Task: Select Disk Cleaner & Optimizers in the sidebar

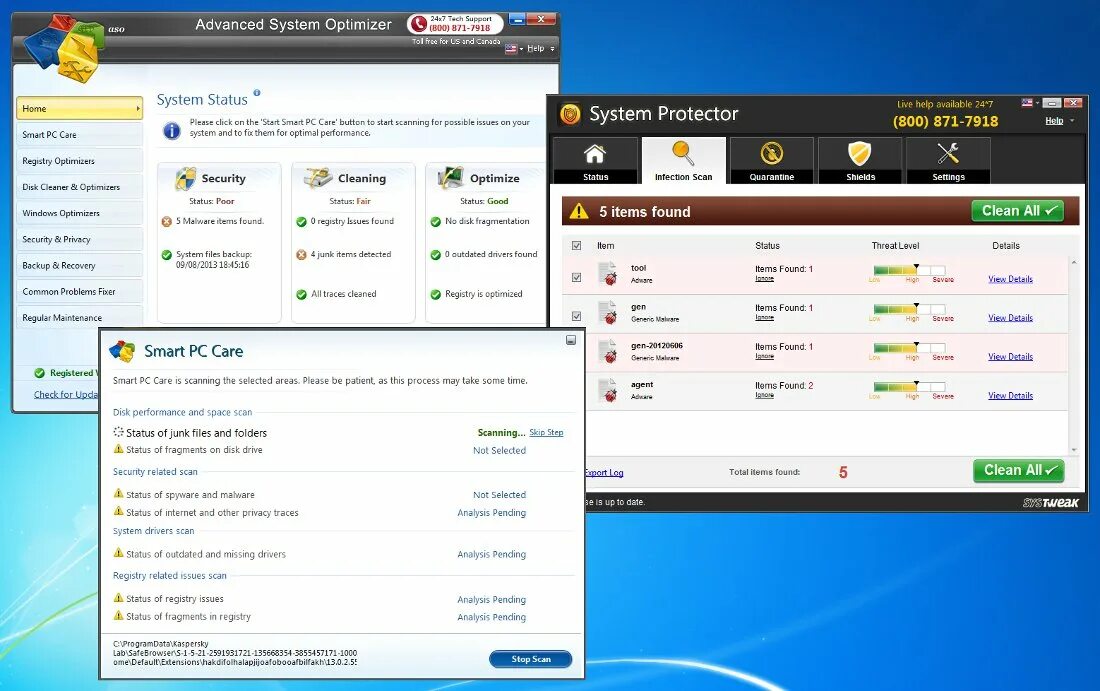Action: [x=79, y=187]
